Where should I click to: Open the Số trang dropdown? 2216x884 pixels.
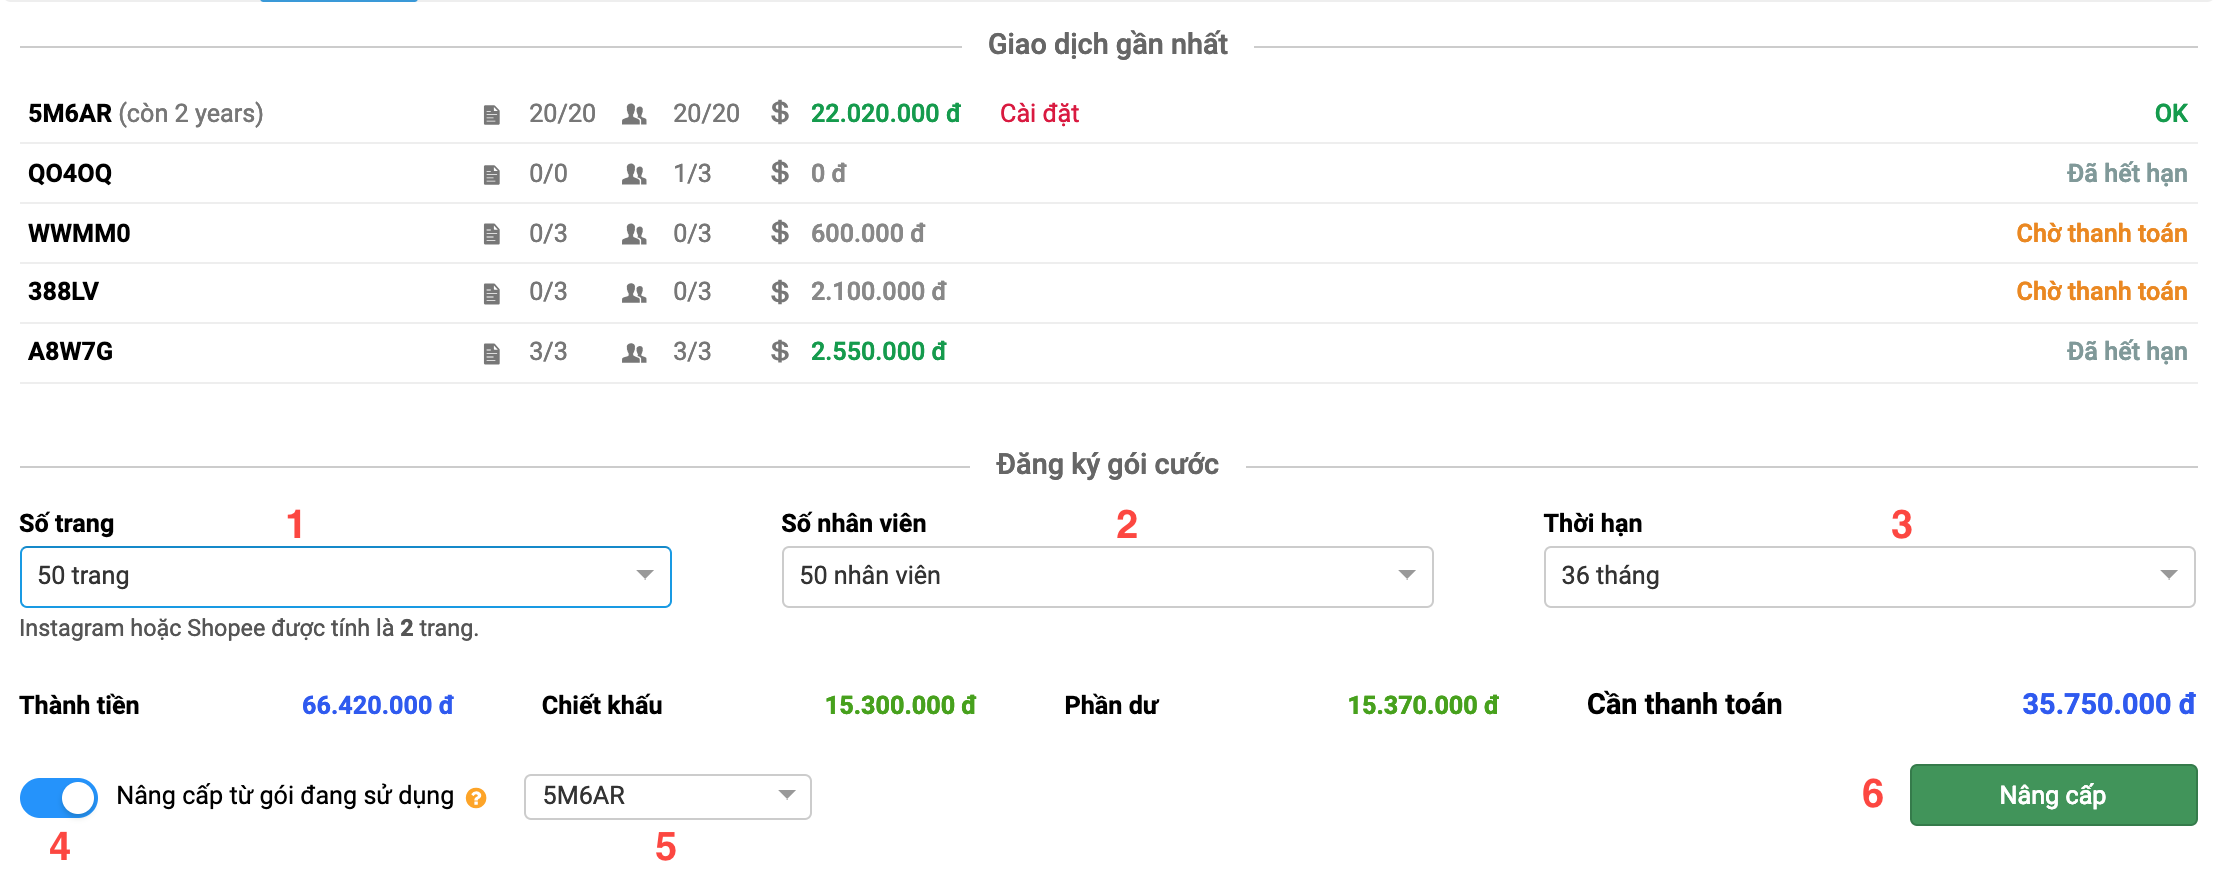[345, 576]
